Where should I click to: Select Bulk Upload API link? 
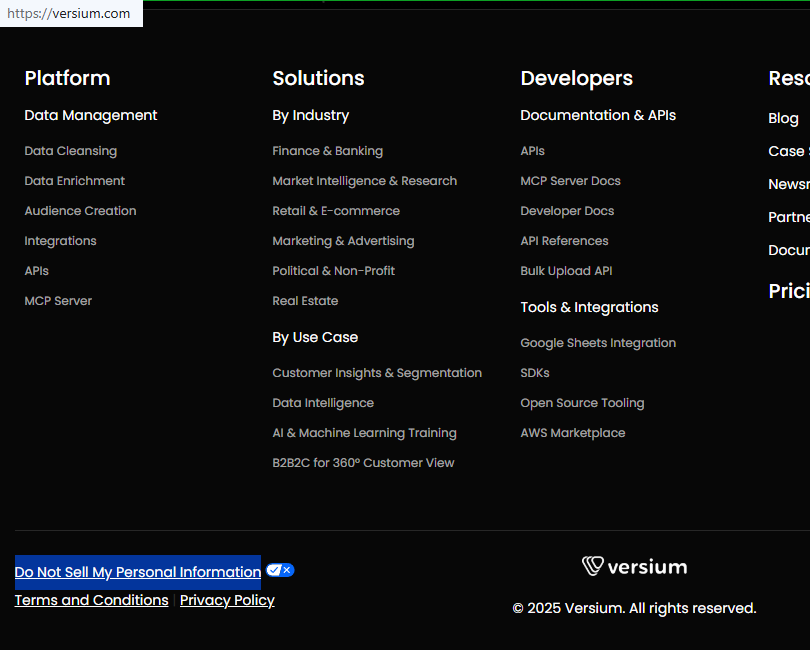point(566,271)
